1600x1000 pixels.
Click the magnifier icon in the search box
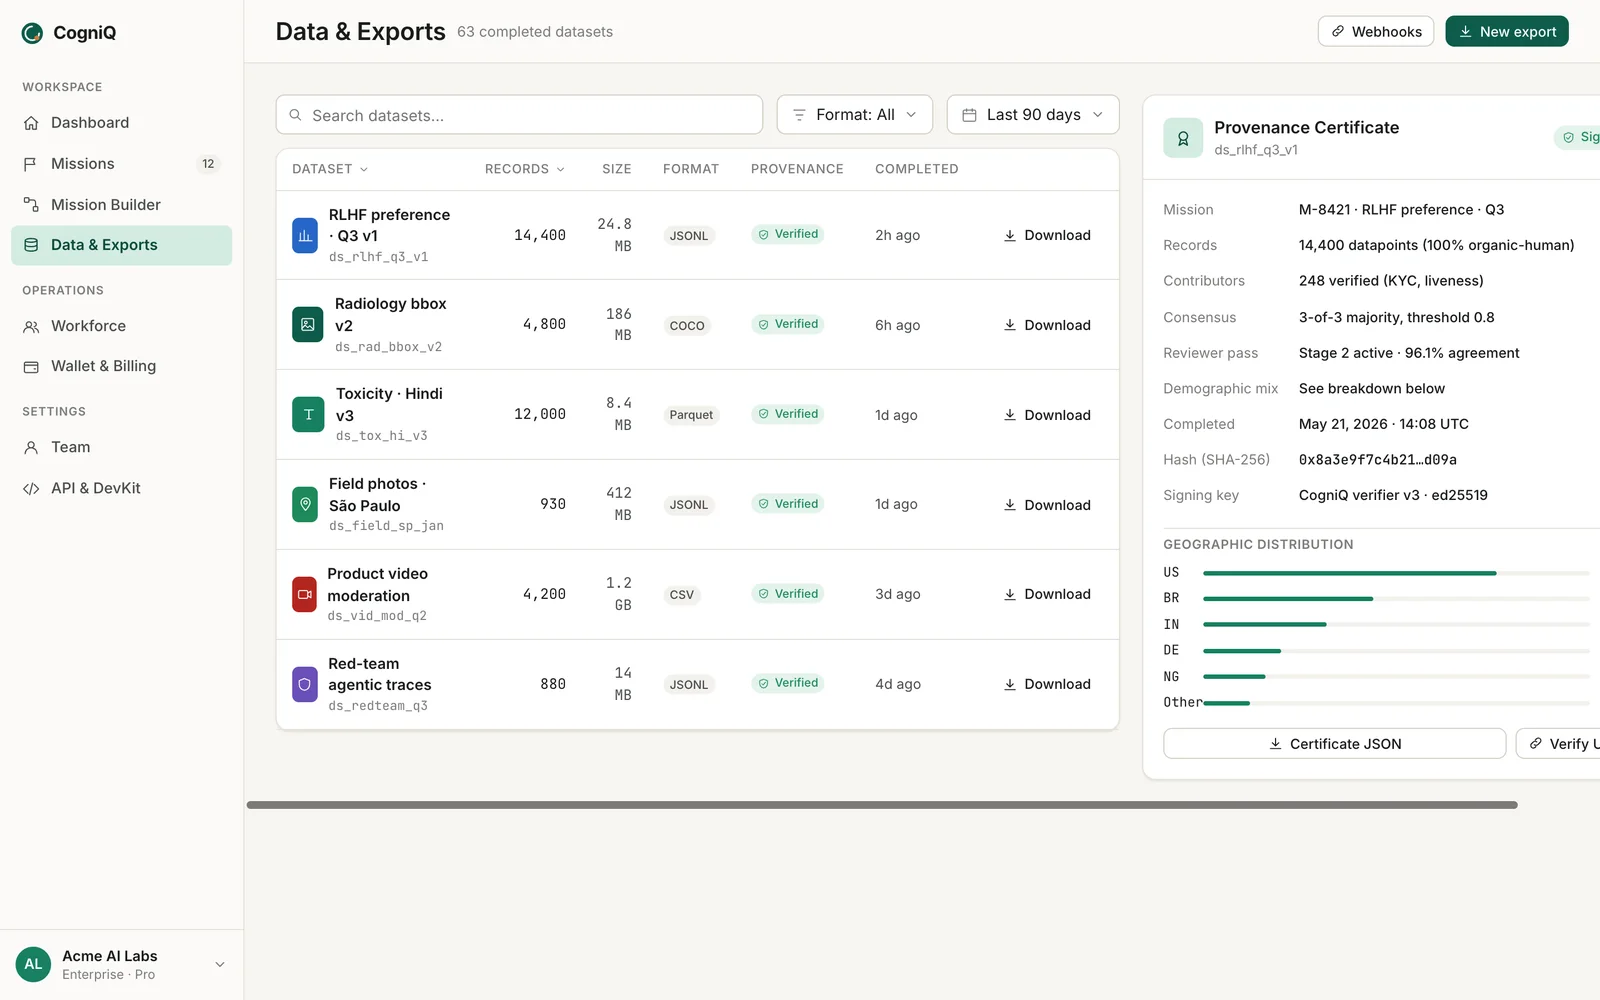pos(295,115)
